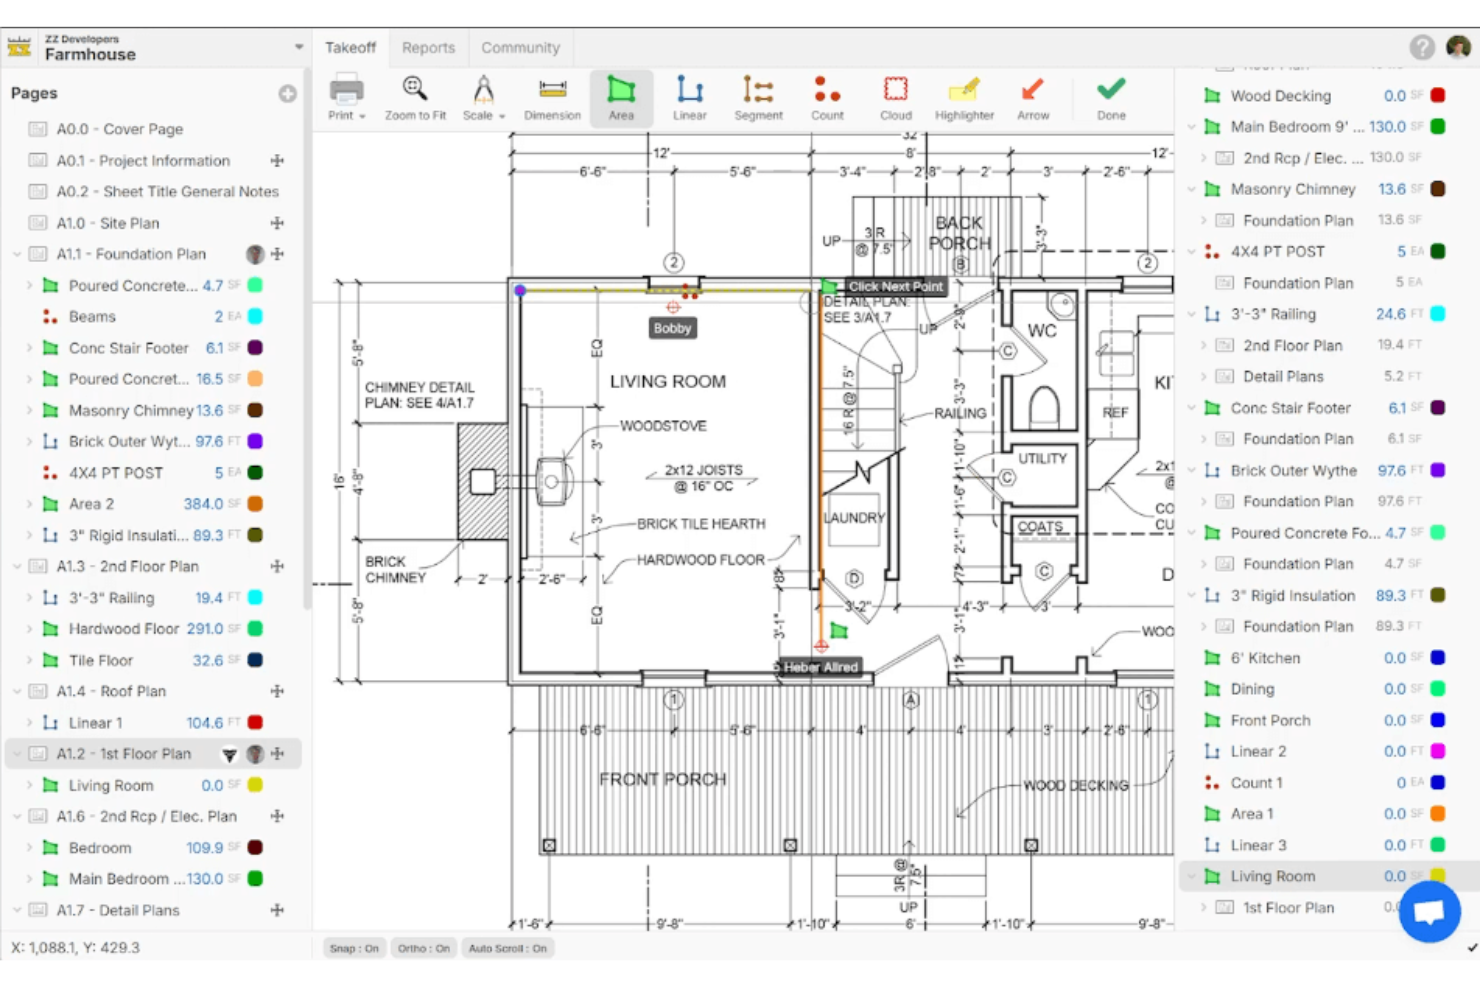This screenshot has width=1480, height=987.
Task: Click yellow swatch of Living Room in left panel
Action: click(x=255, y=785)
